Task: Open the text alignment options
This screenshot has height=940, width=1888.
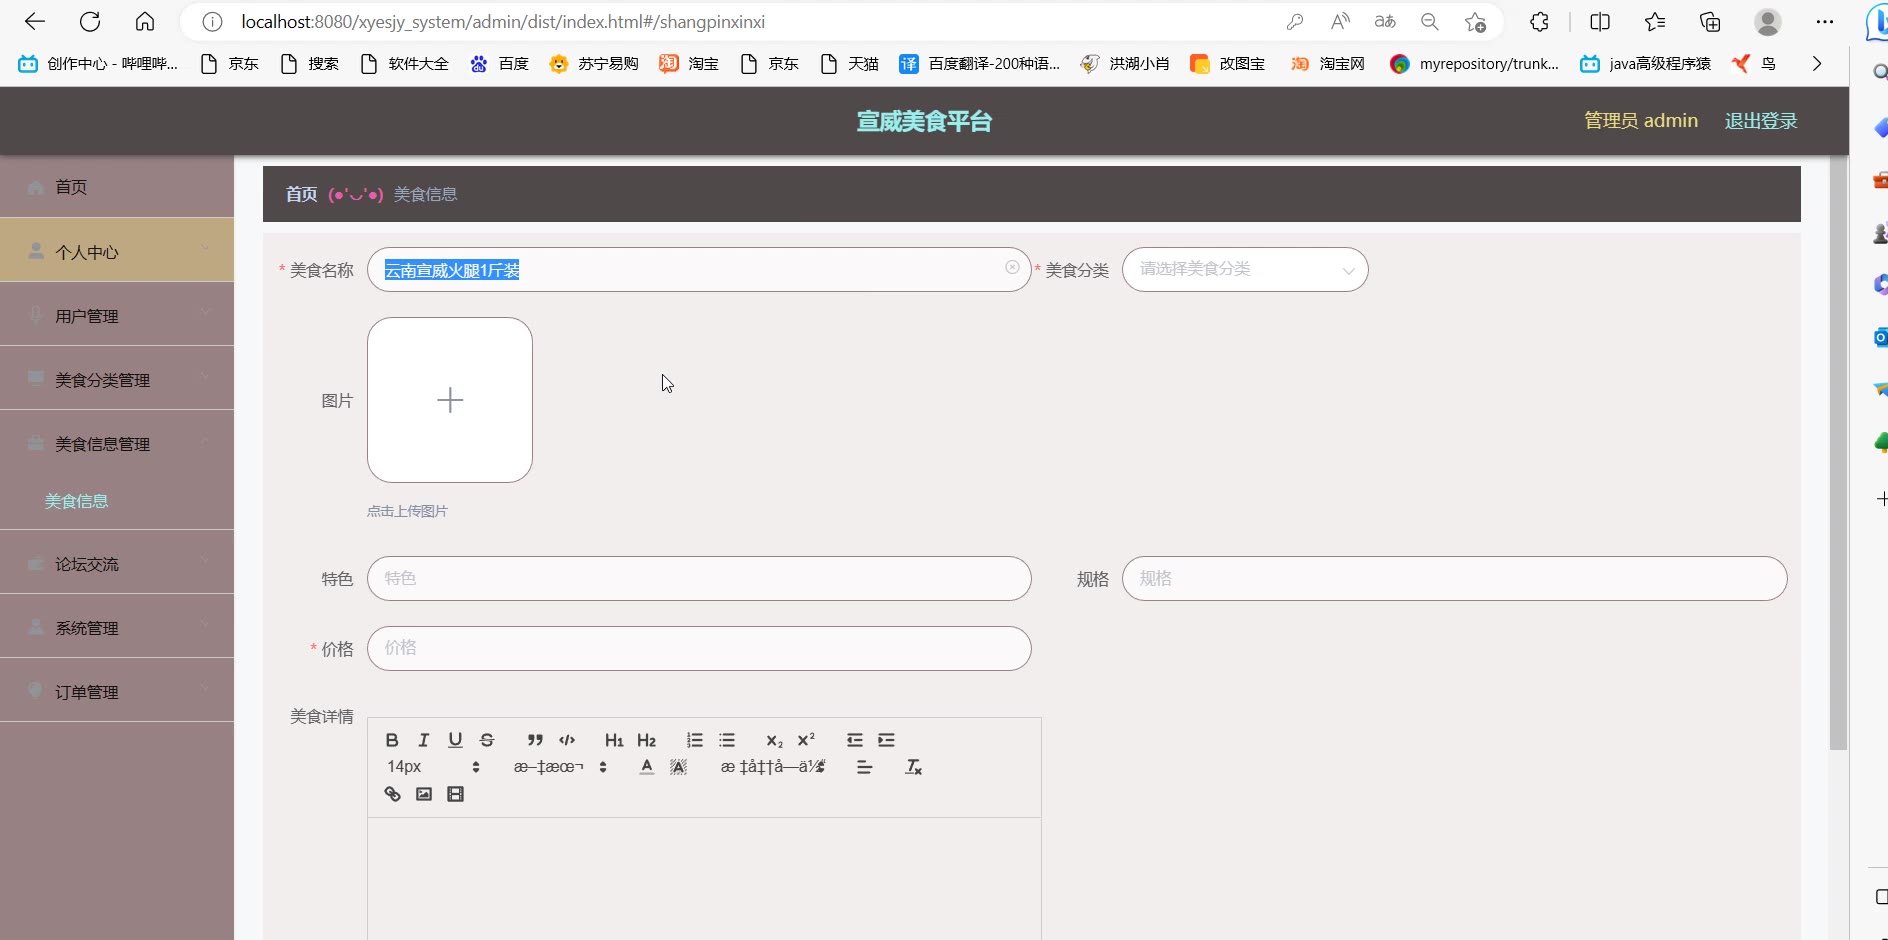Action: tap(865, 767)
